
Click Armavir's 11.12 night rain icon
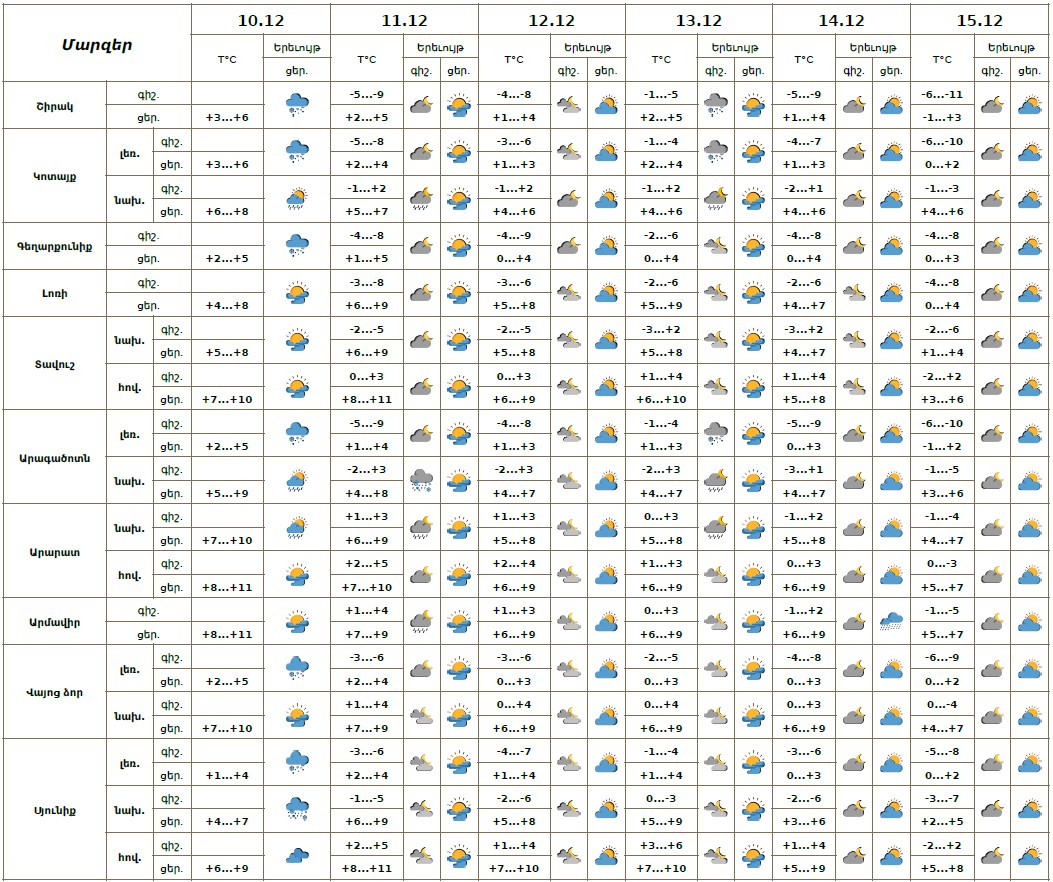(420, 622)
